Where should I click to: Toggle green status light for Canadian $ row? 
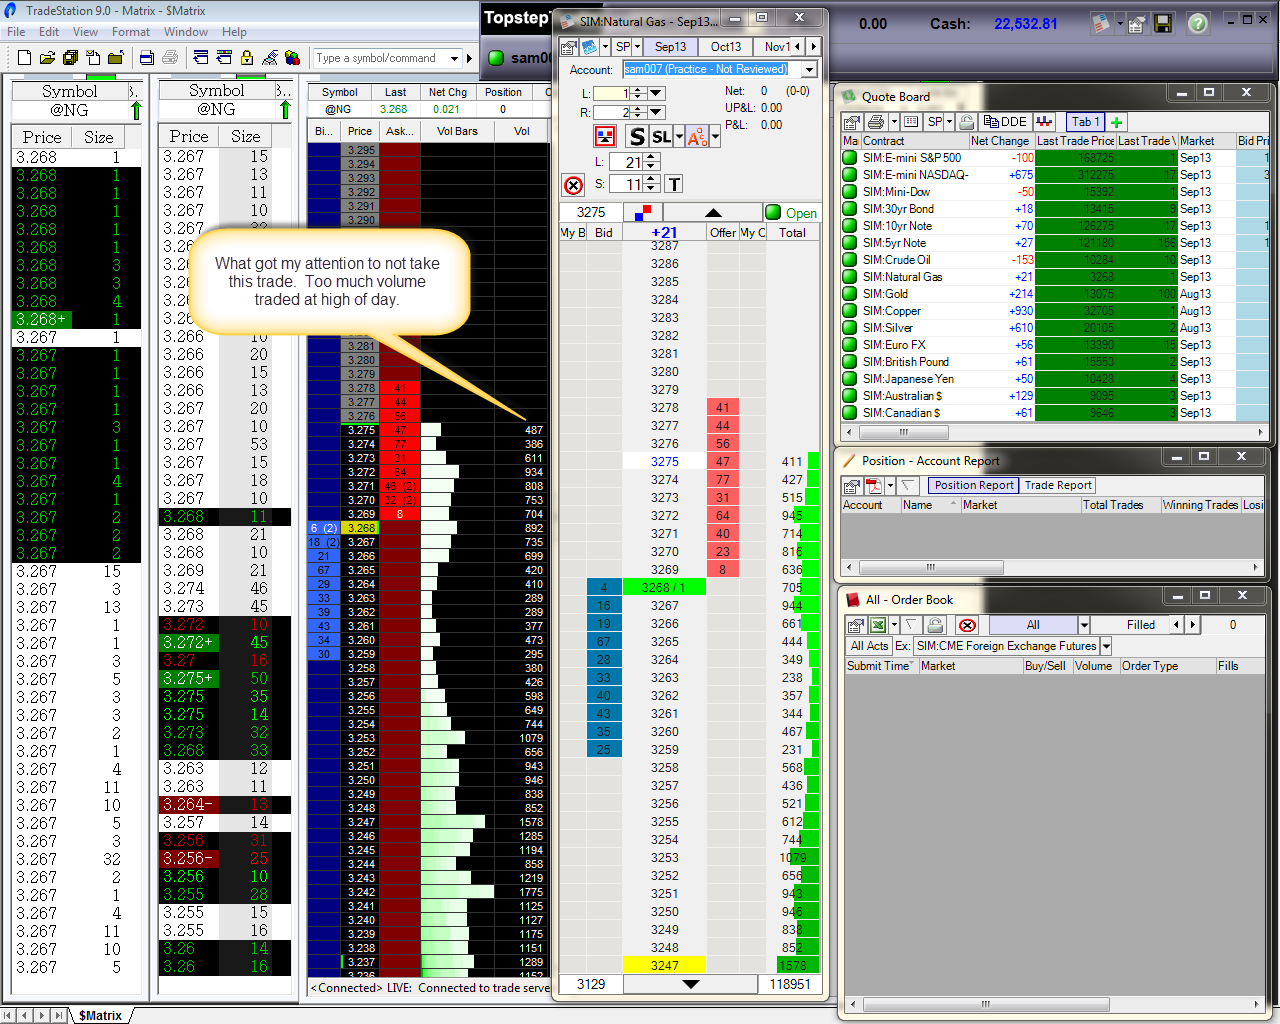tap(850, 413)
